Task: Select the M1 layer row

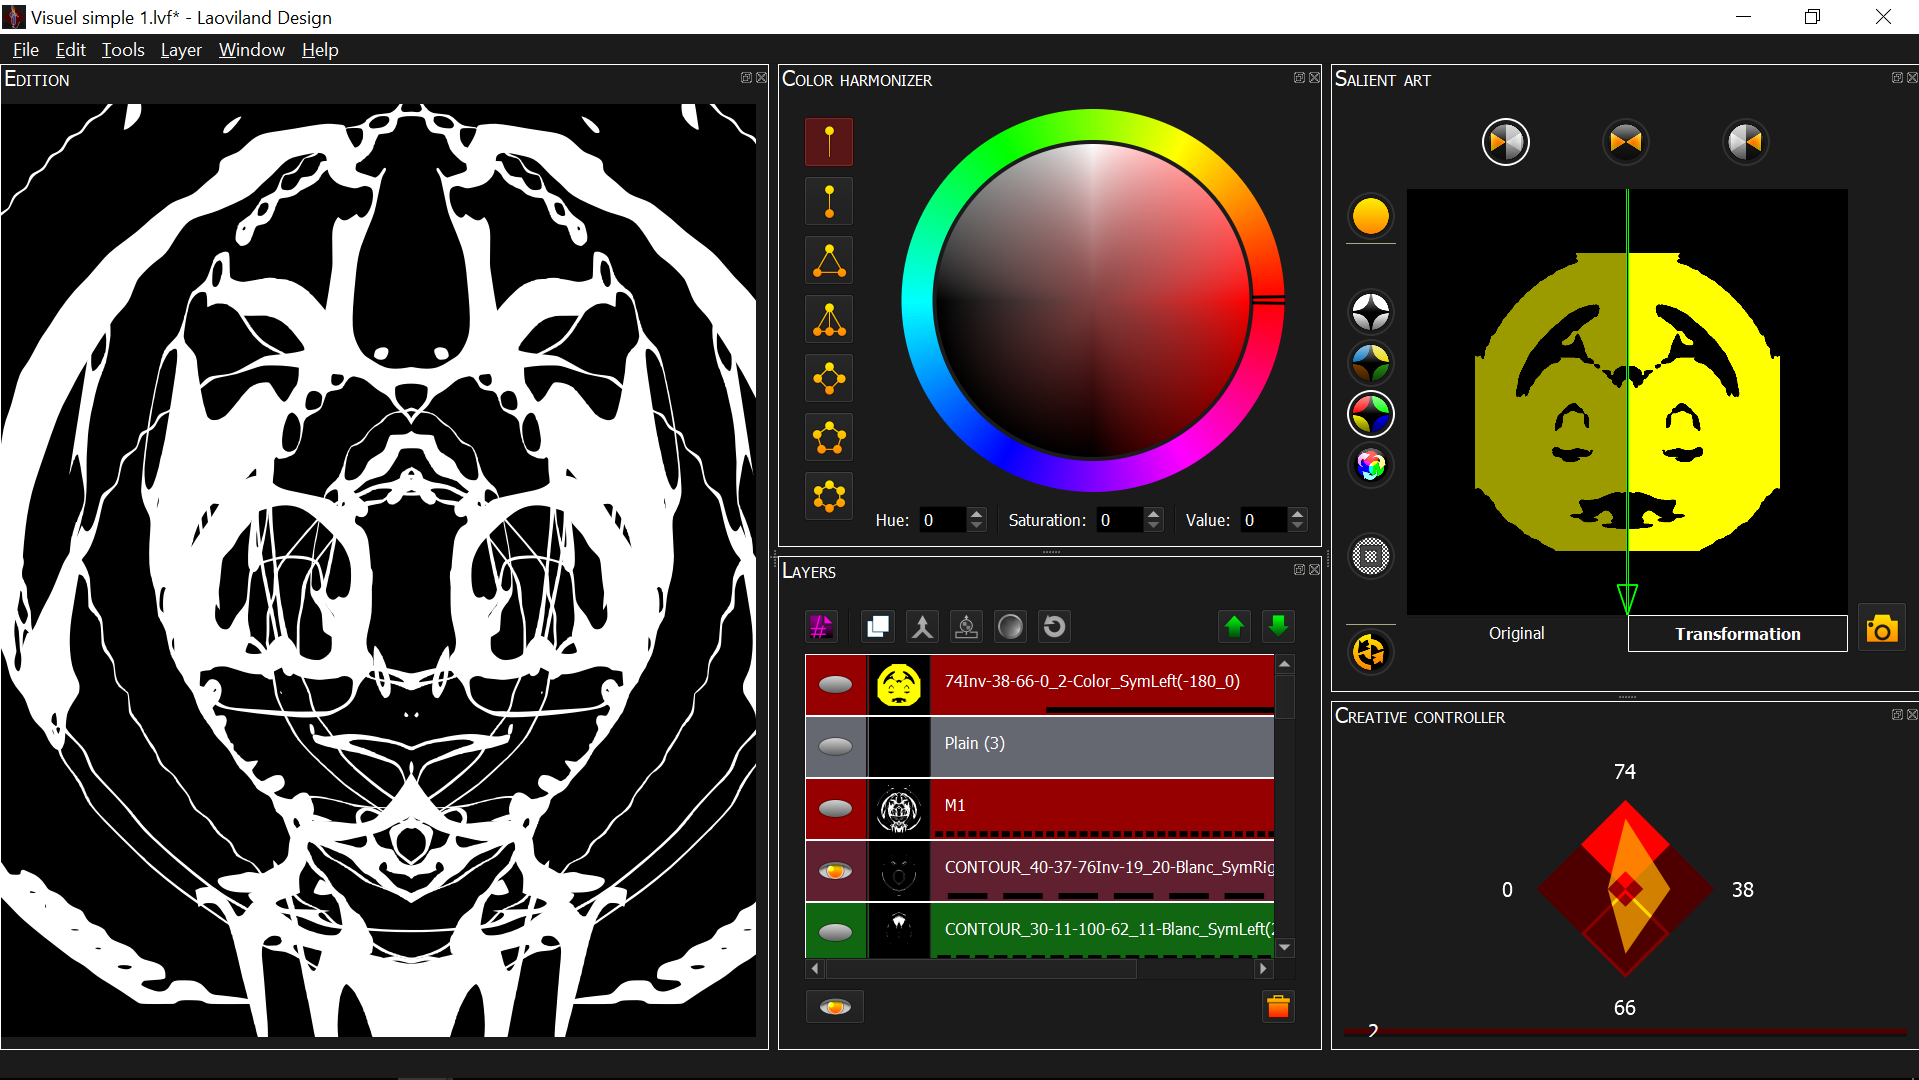Action: [1040, 809]
